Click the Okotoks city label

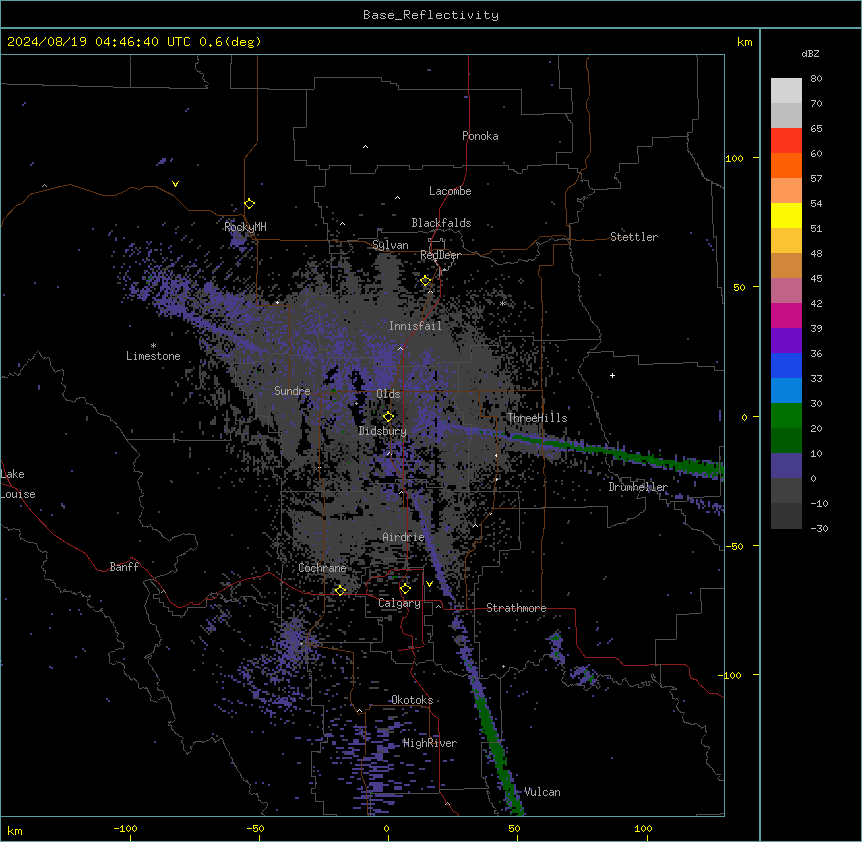coord(412,700)
